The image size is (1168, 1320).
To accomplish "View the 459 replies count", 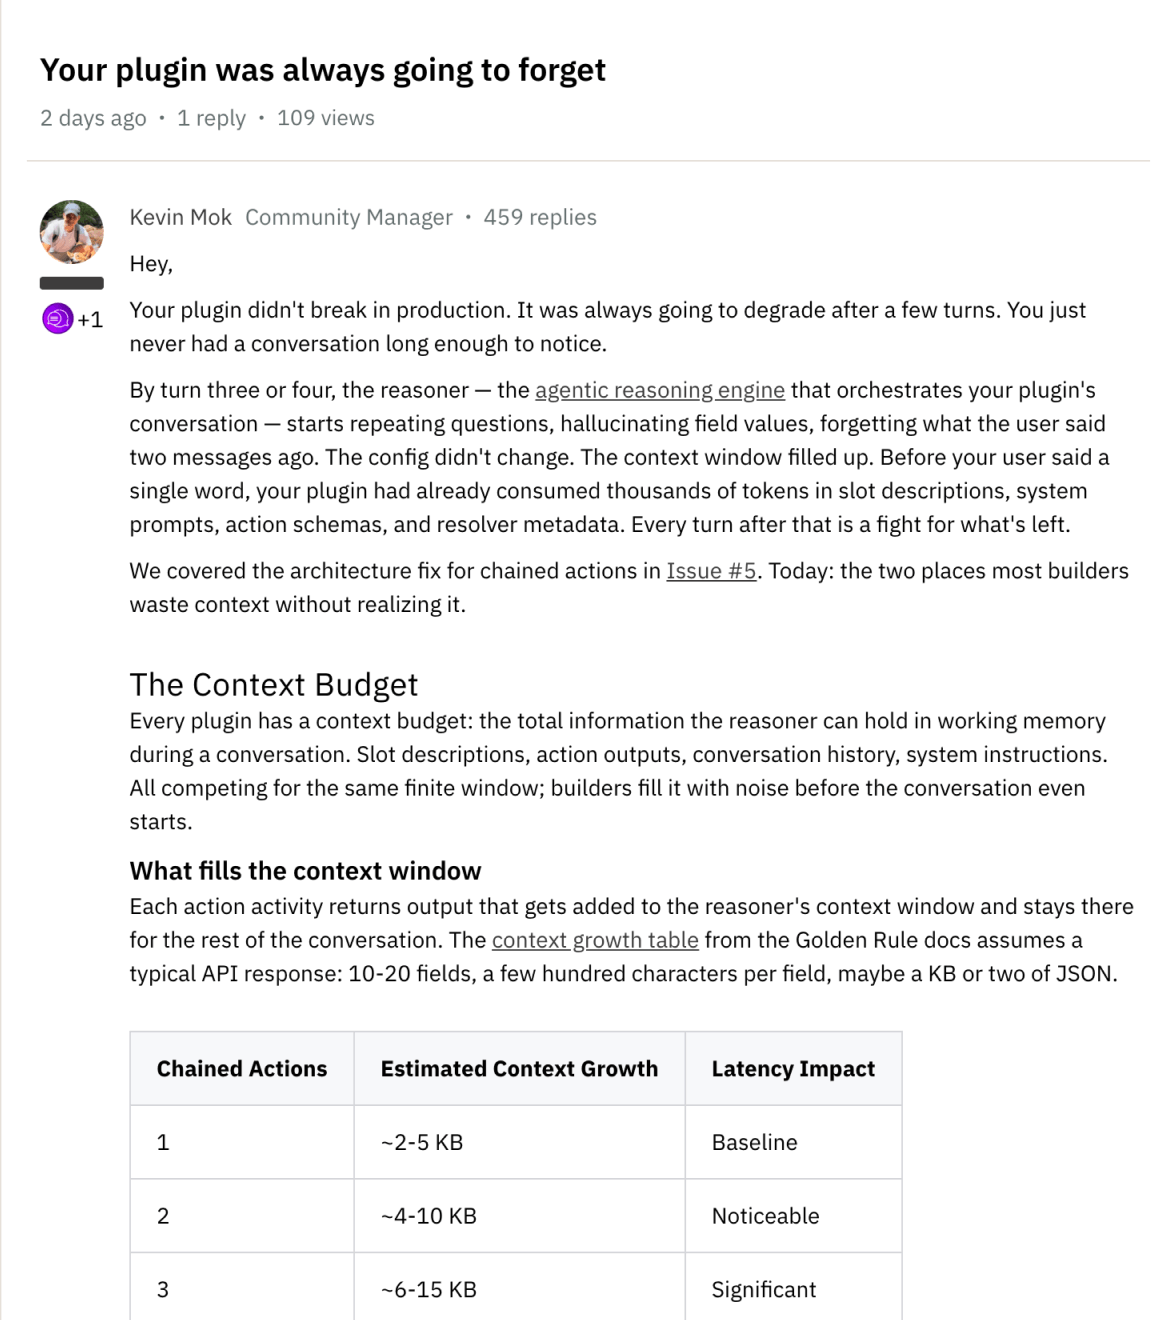I will 540,216.
